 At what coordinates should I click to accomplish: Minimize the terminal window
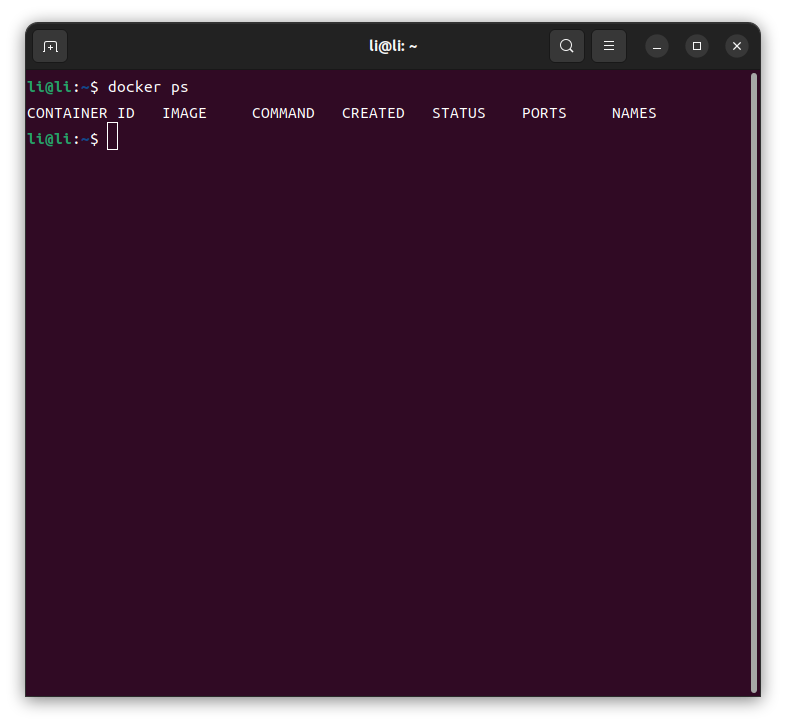coord(657,47)
